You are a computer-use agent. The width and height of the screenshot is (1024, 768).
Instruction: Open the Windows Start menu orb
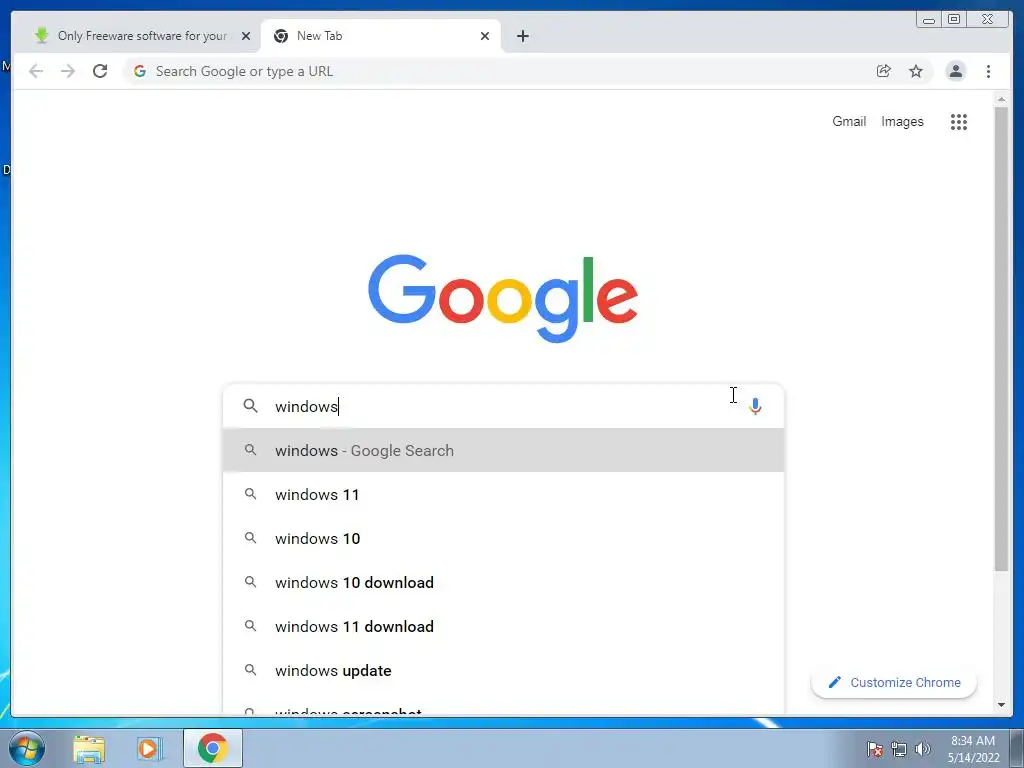tap(27, 748)
